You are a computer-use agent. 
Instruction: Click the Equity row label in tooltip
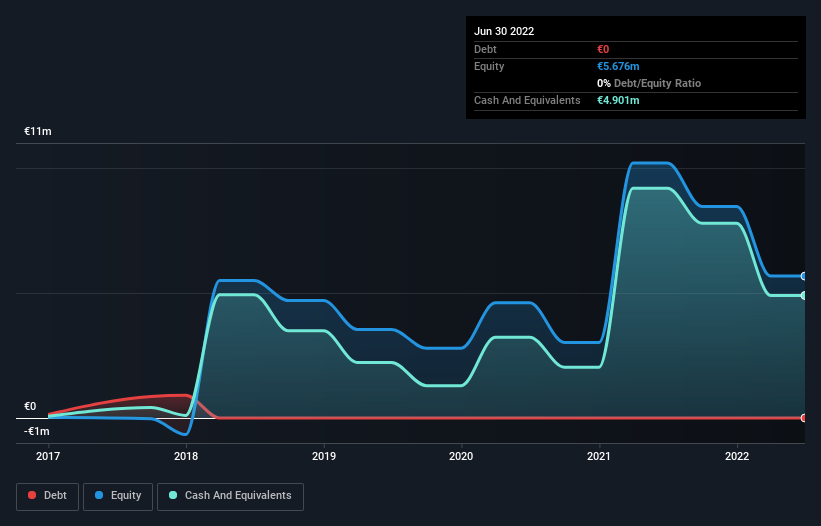click(489, 66)
